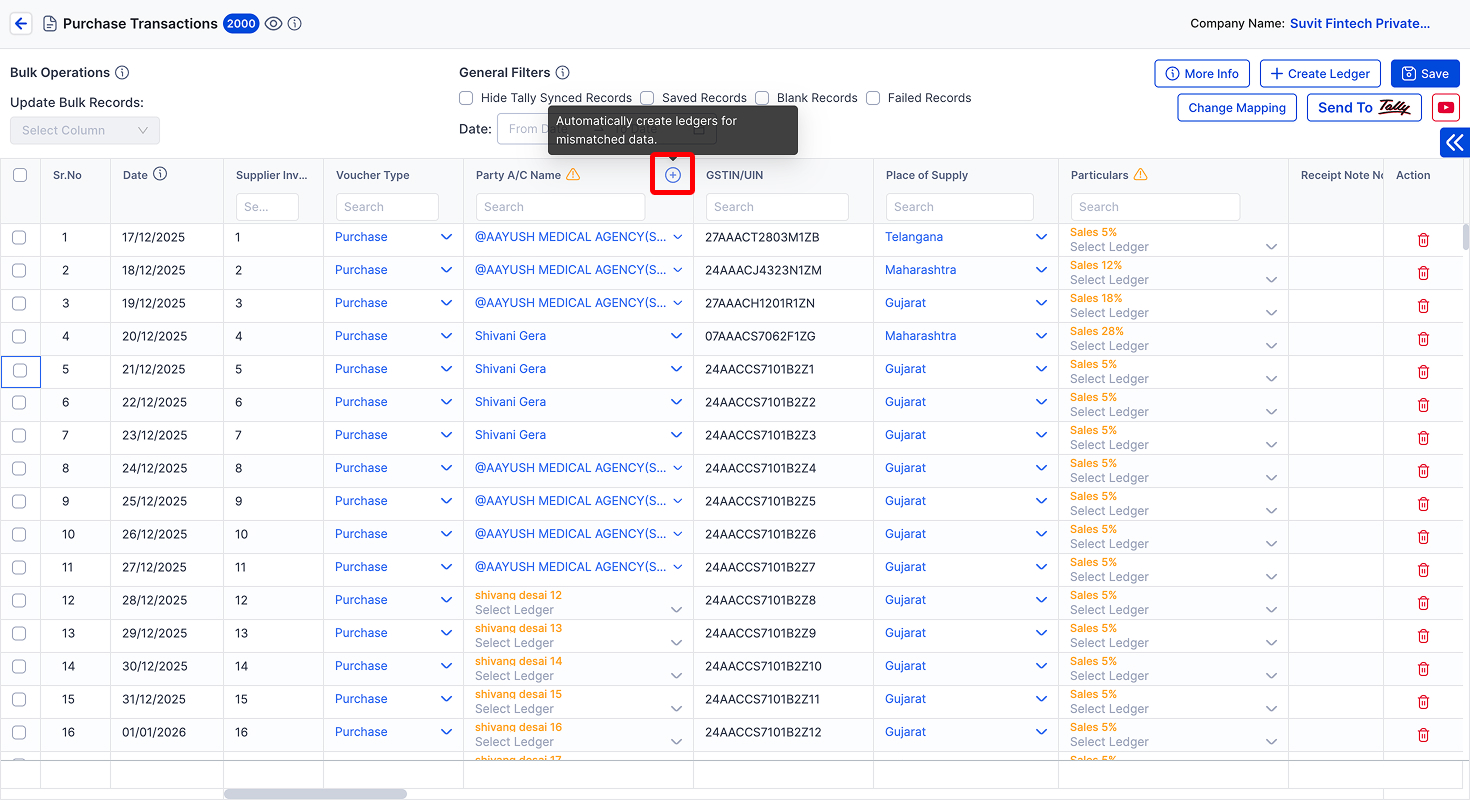Click the info icon beside Bulk Operations

[x=122, y=72]
